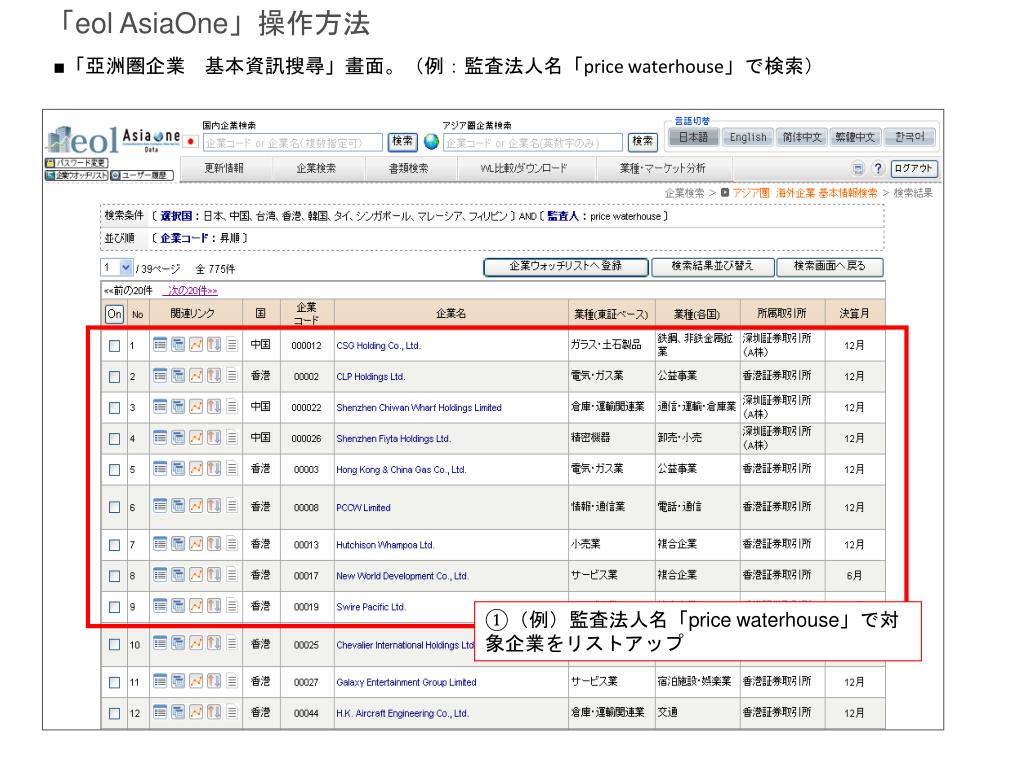
Task: Click the up-down arrows icon for CLP Holdings
Action: point(214,376)
